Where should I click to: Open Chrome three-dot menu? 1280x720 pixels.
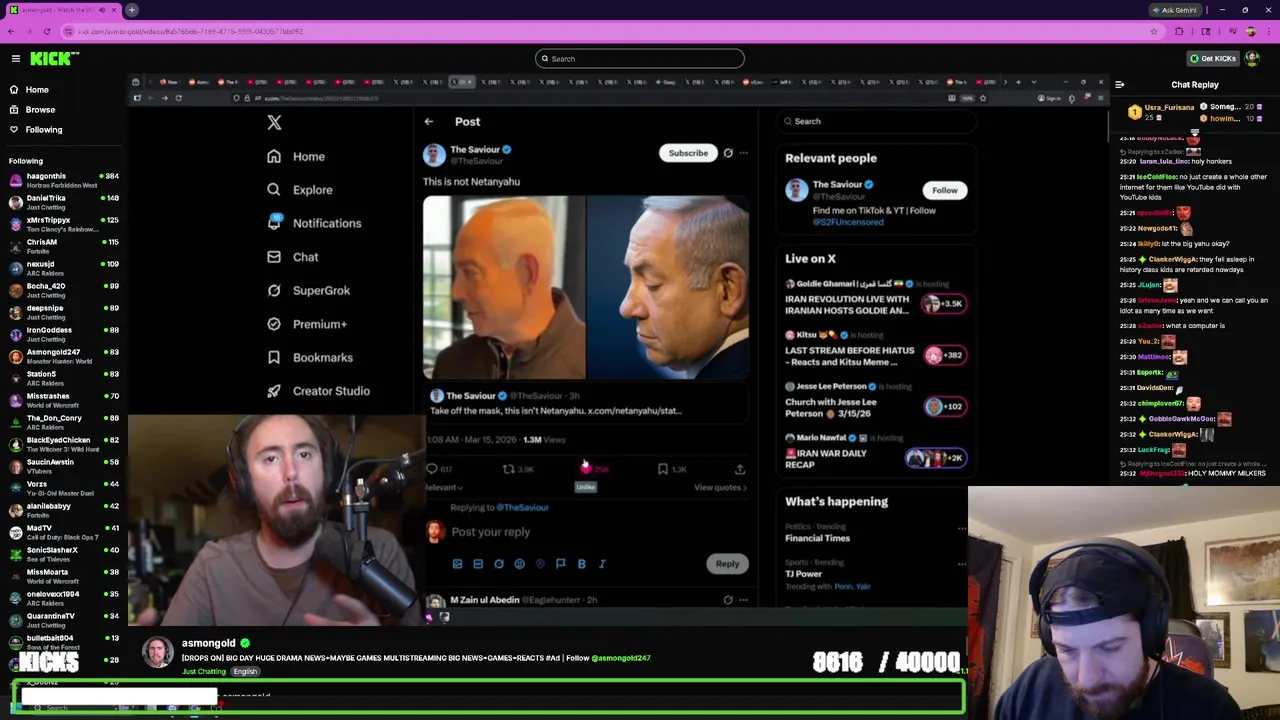(1268, 31)
